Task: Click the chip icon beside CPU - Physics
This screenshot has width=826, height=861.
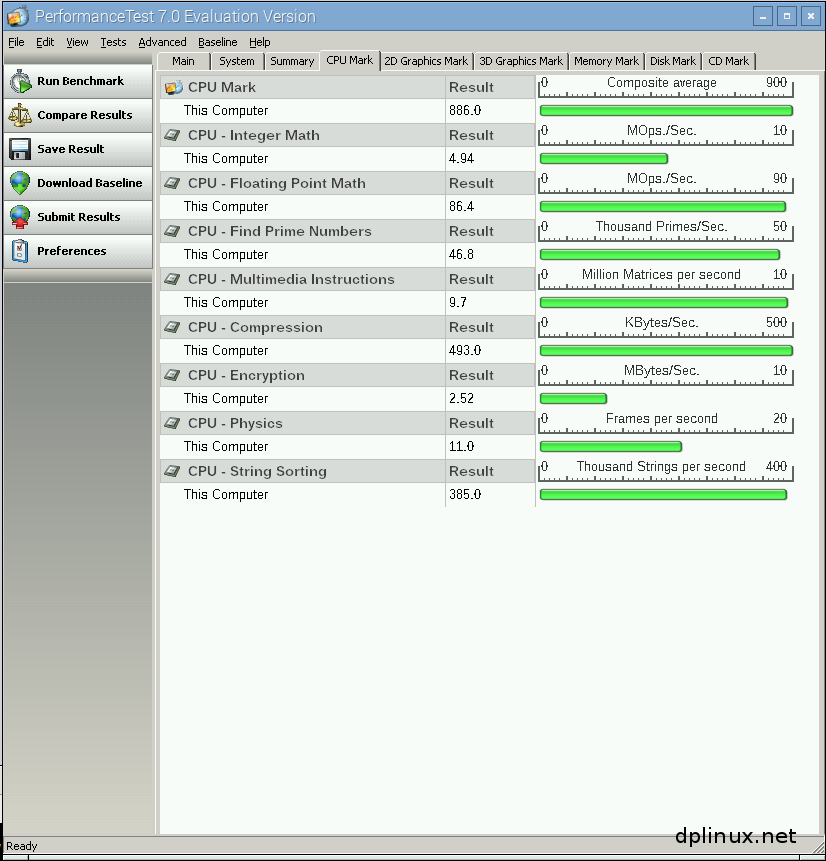Action: pos(172,423)
